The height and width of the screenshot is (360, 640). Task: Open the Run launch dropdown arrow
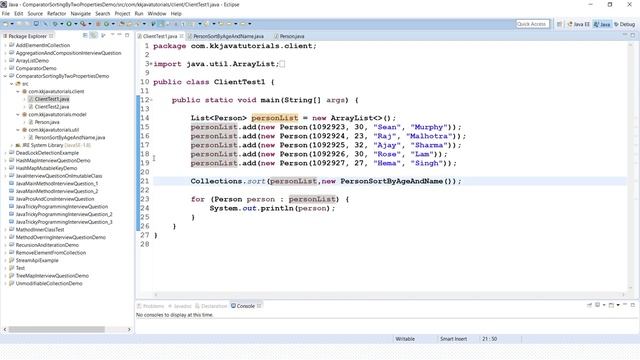tap(76, 24)
